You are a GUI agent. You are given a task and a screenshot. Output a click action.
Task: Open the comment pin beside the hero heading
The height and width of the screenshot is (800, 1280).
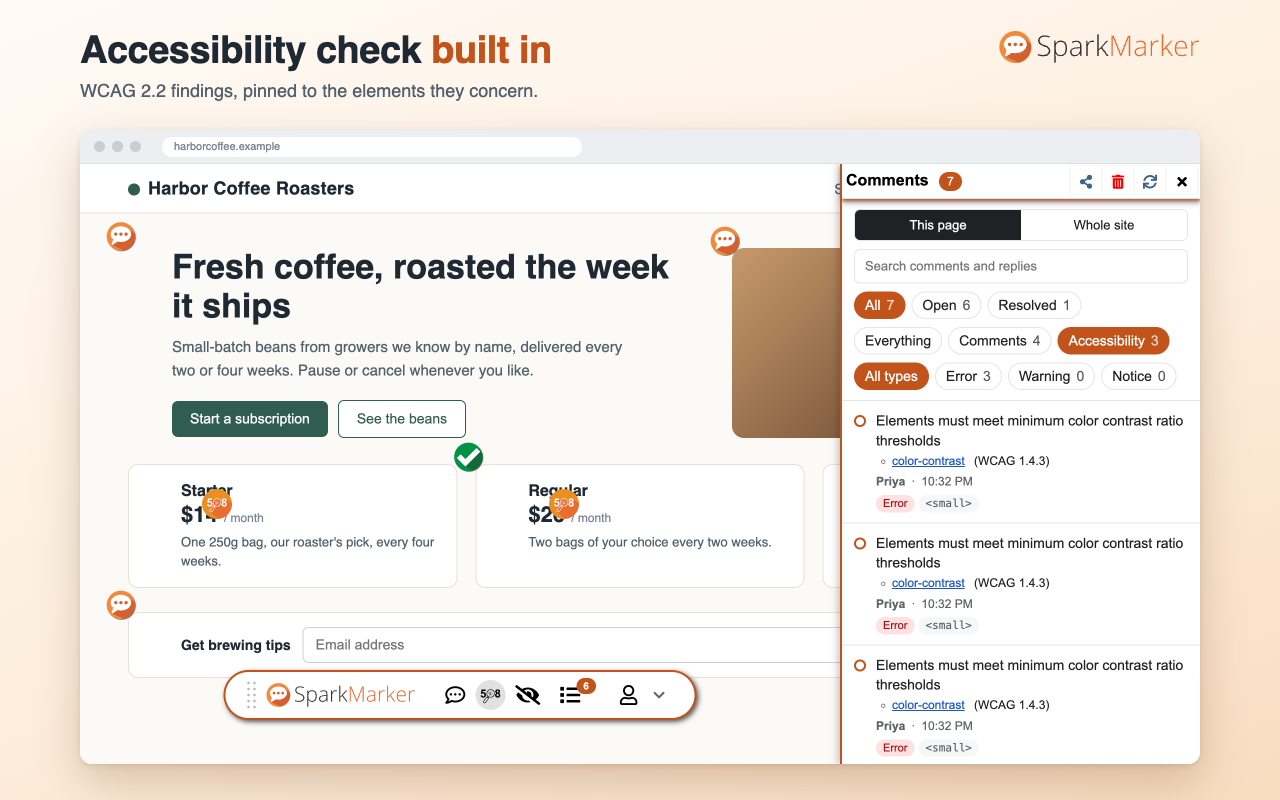[x=121, y=237]
